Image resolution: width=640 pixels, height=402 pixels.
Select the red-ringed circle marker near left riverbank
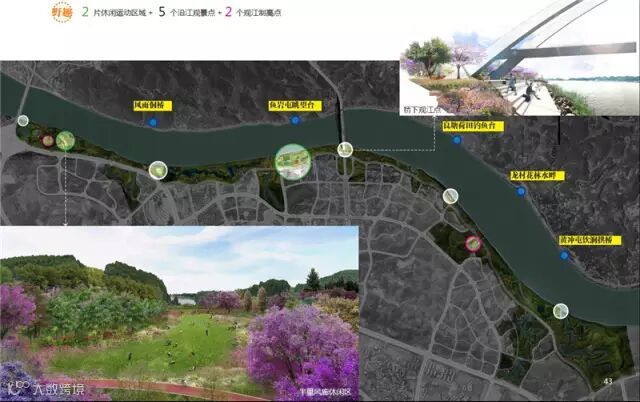tap(48, 141)
